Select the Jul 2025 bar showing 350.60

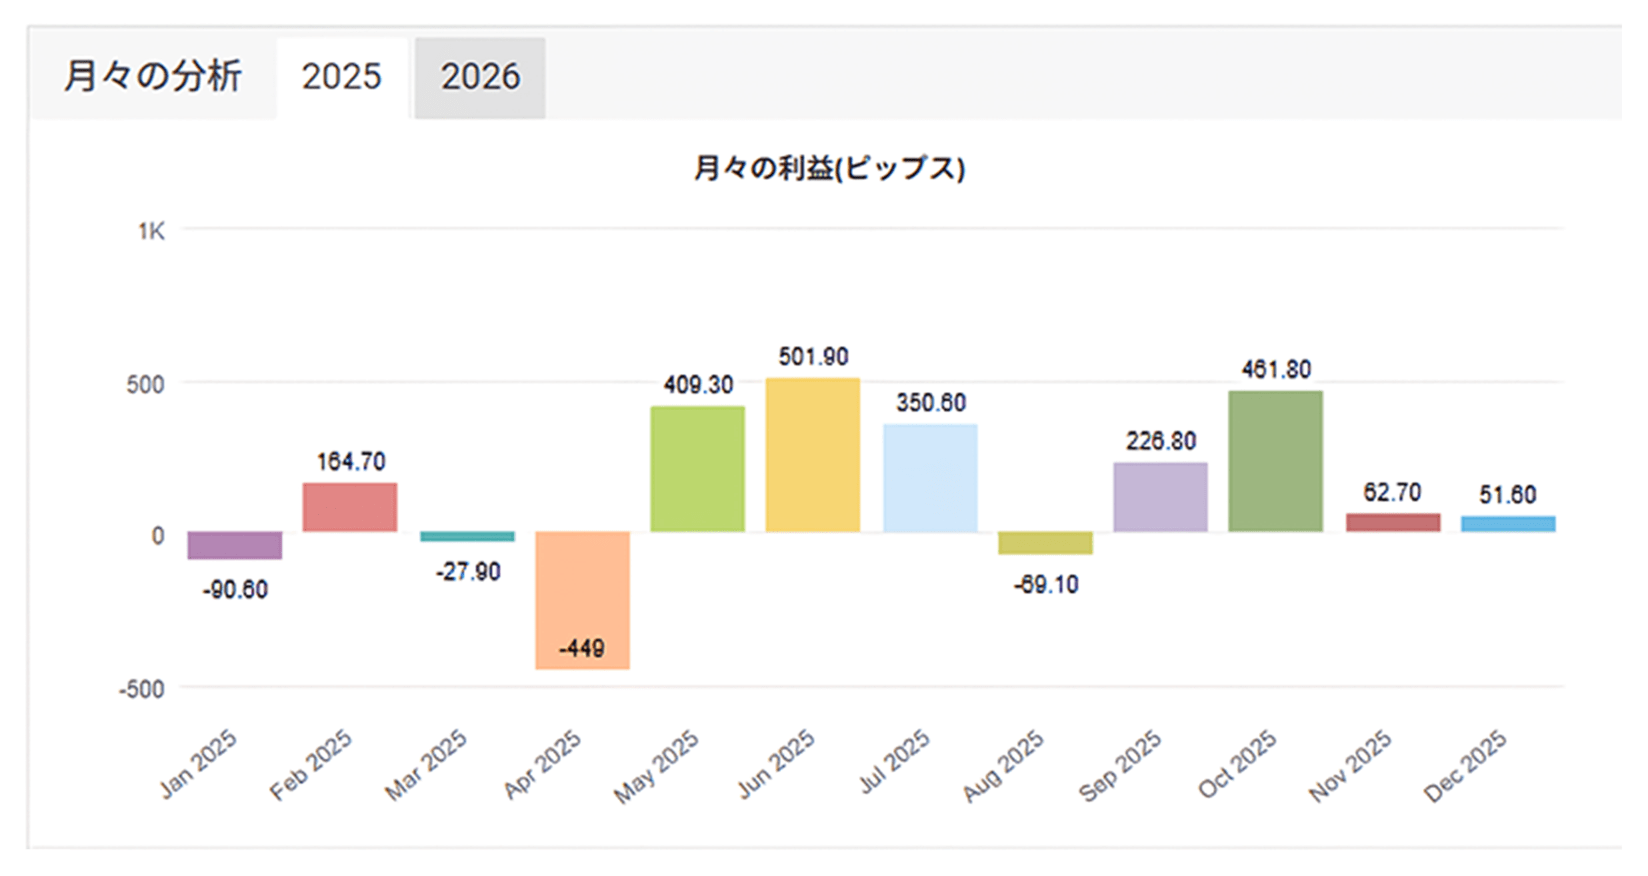(x=928, y=478)
